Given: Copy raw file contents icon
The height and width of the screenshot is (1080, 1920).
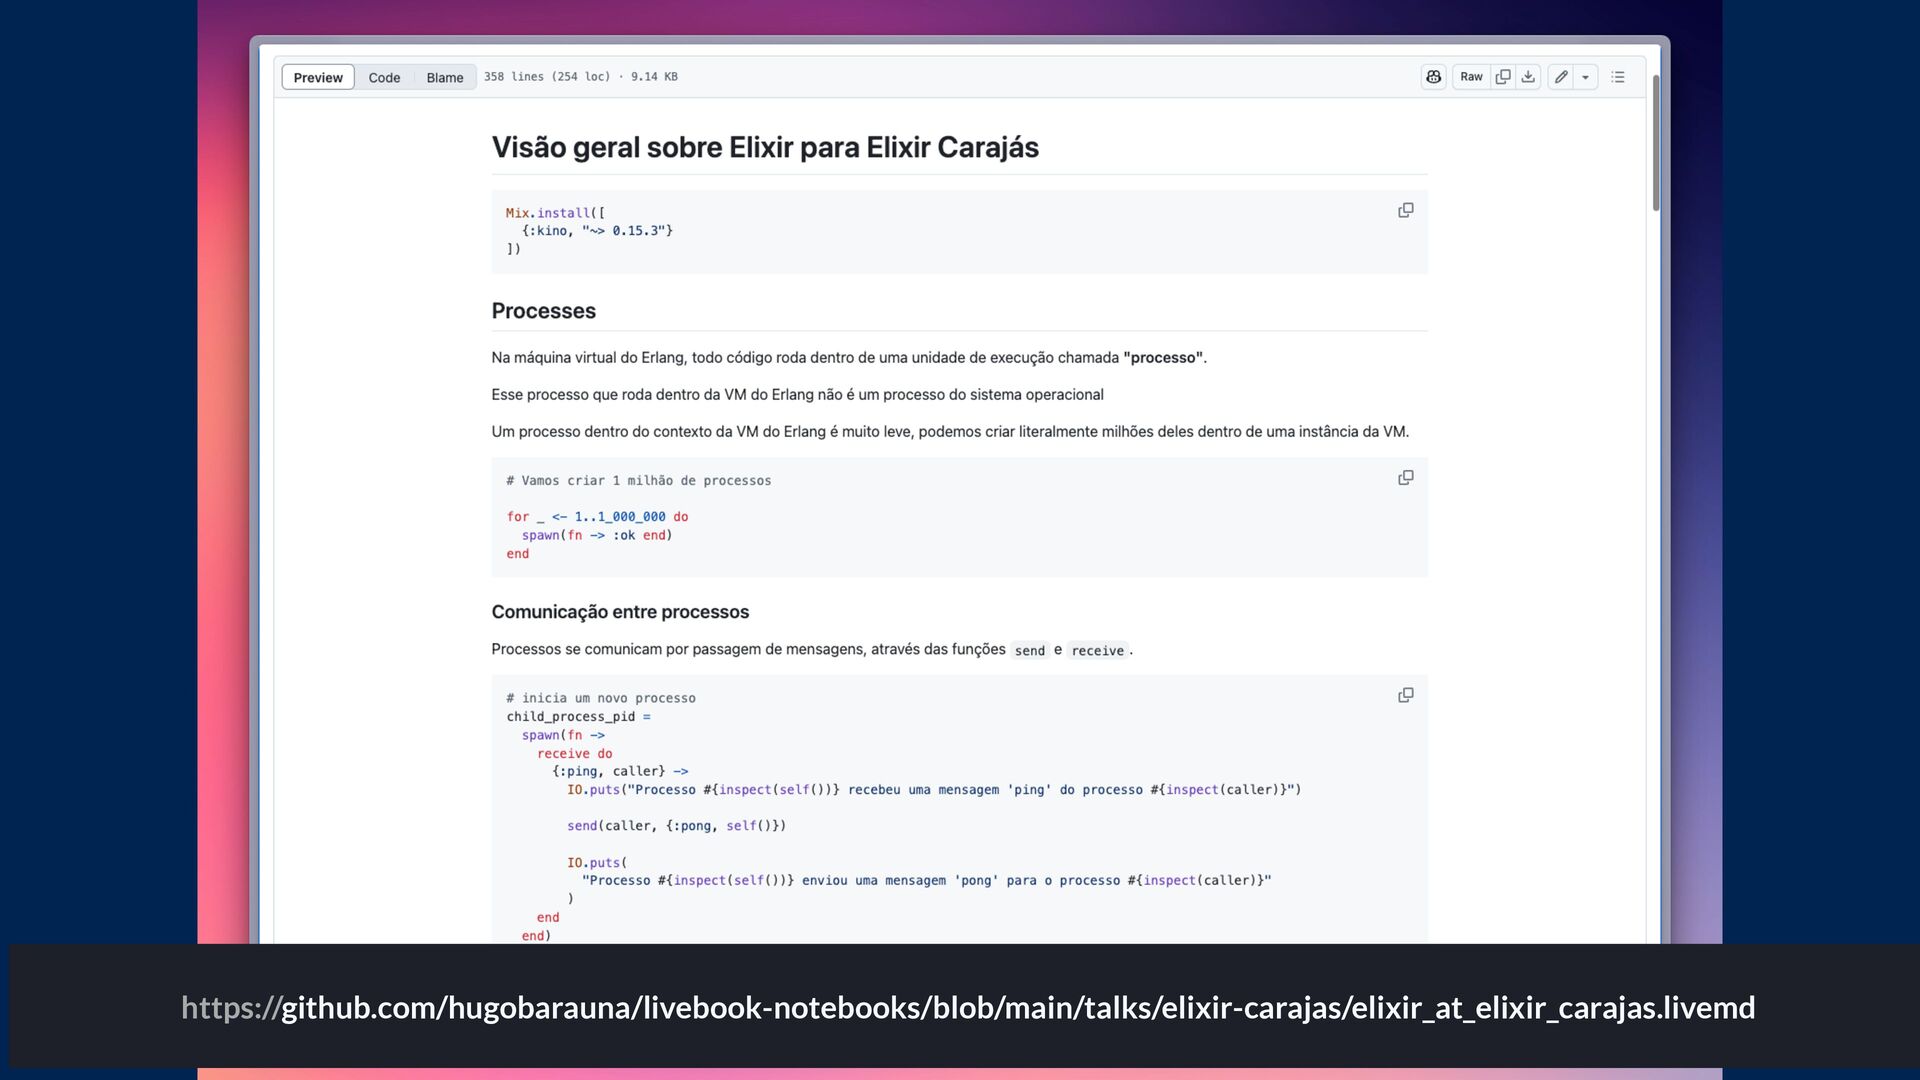Looking at the screenshot, I should [x=1503, y=77].
